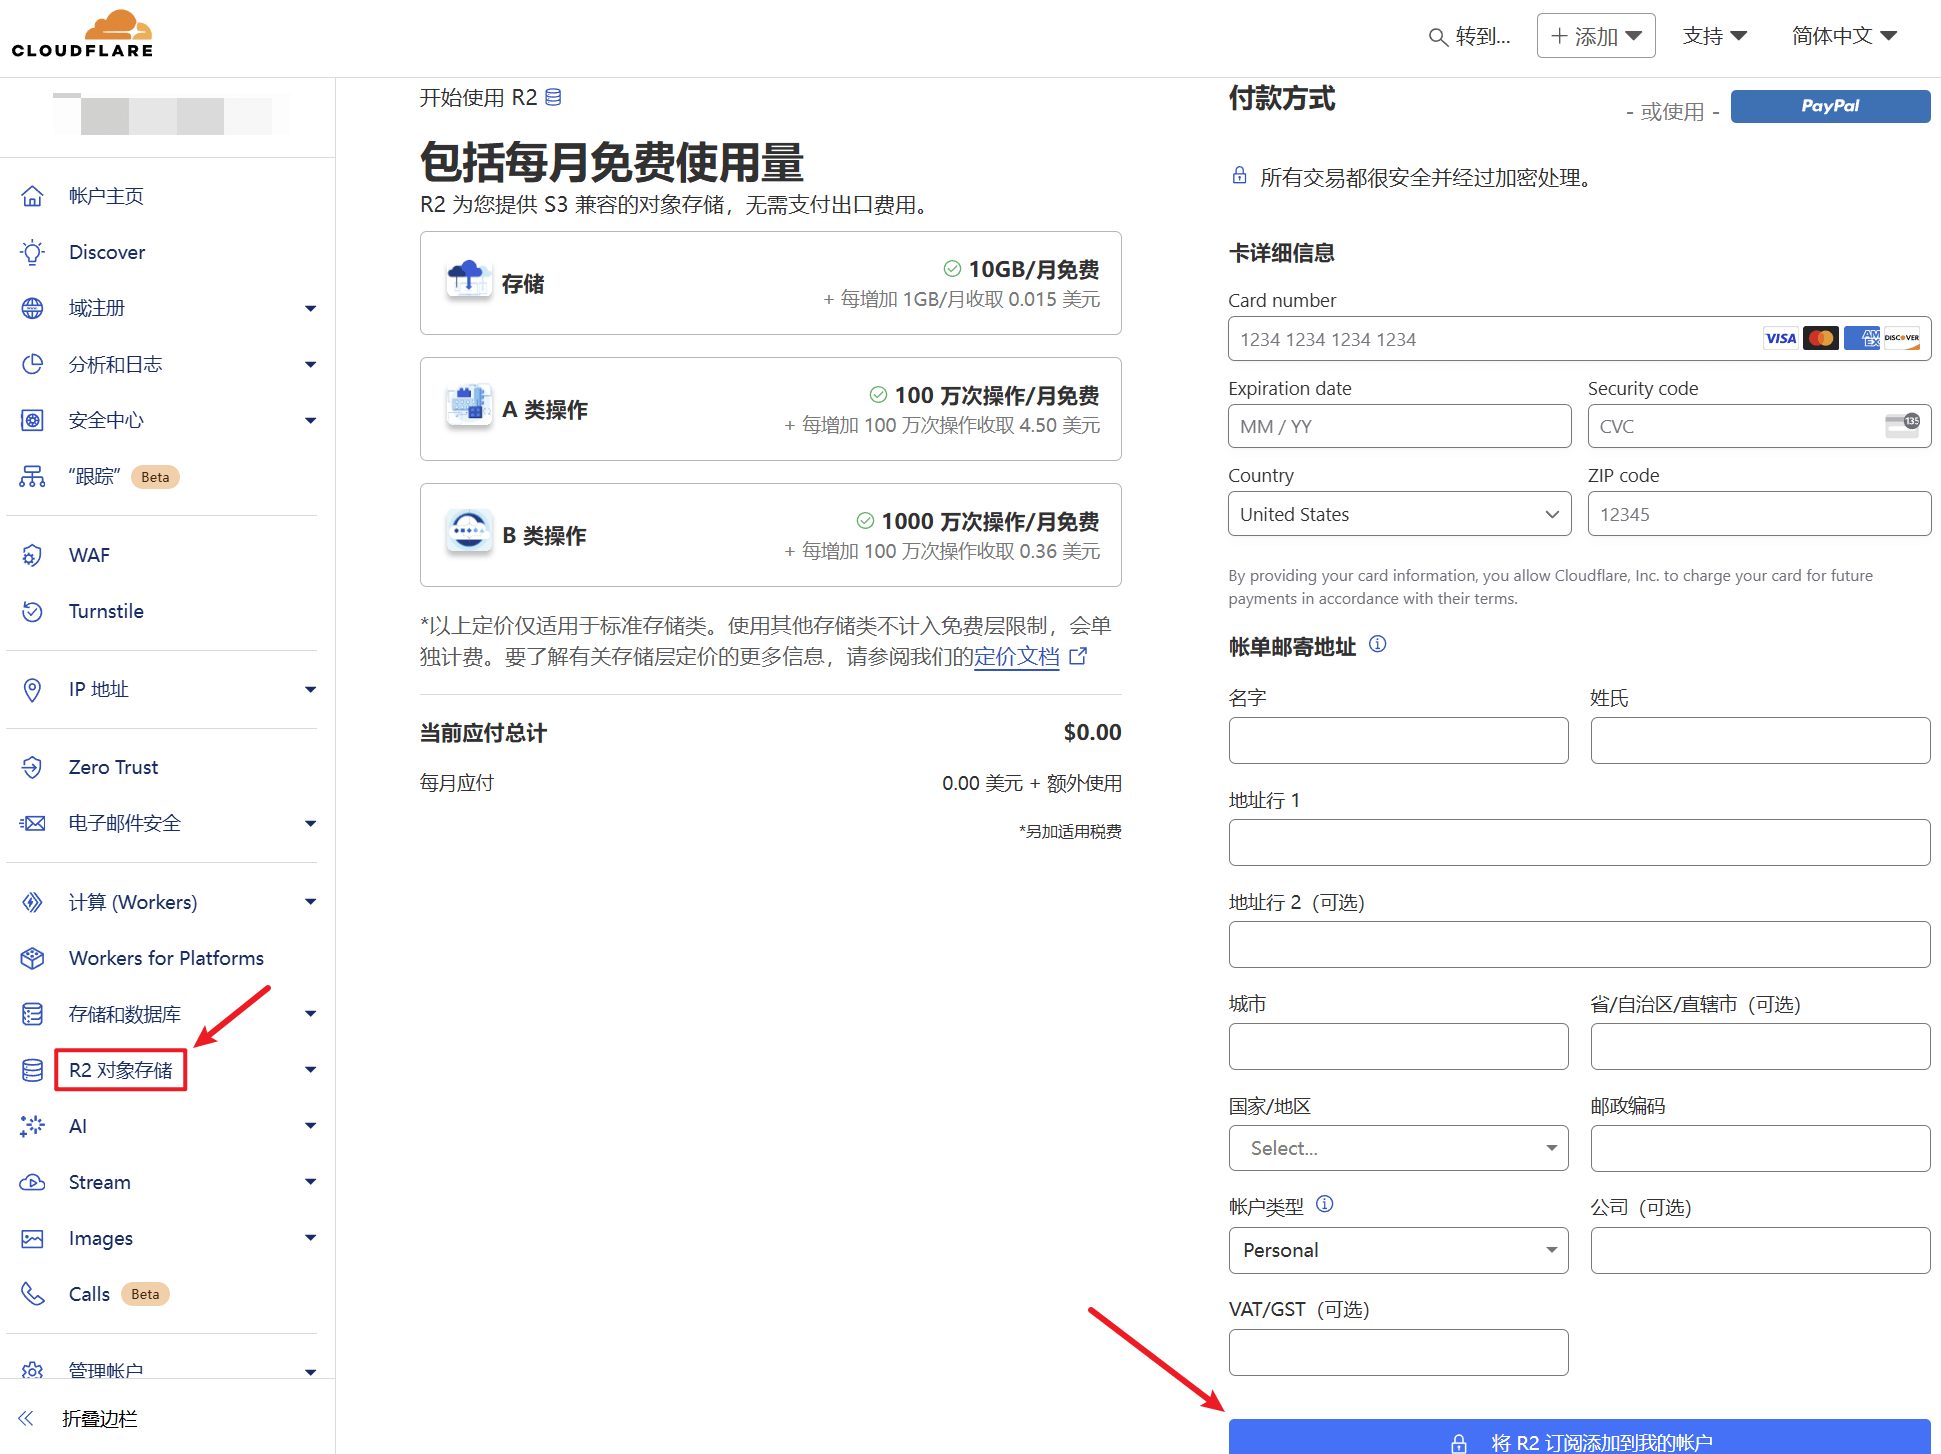This screenshot has width=1941, height=1454.
Task: Collapse the sidebar via 折叠边栏 icon
Action: (x=27, y=1418)
